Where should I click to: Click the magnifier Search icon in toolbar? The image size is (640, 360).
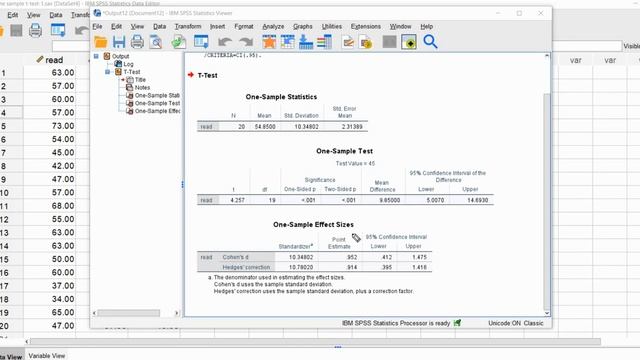point(430,42)
